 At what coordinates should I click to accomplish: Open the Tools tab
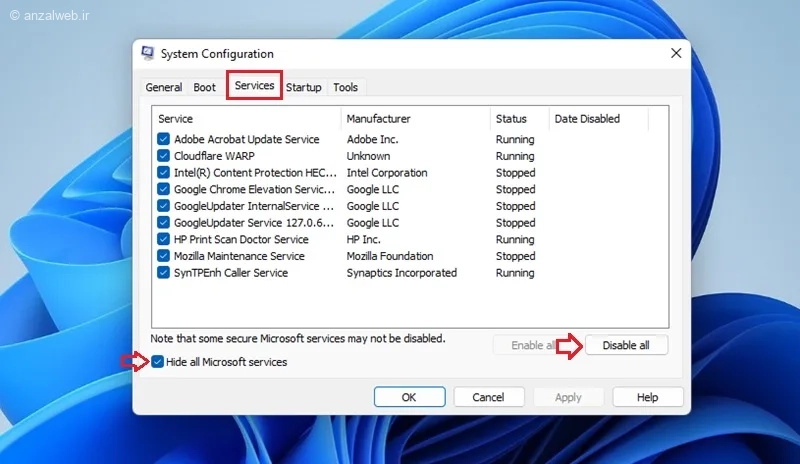[x=345, y=87]
